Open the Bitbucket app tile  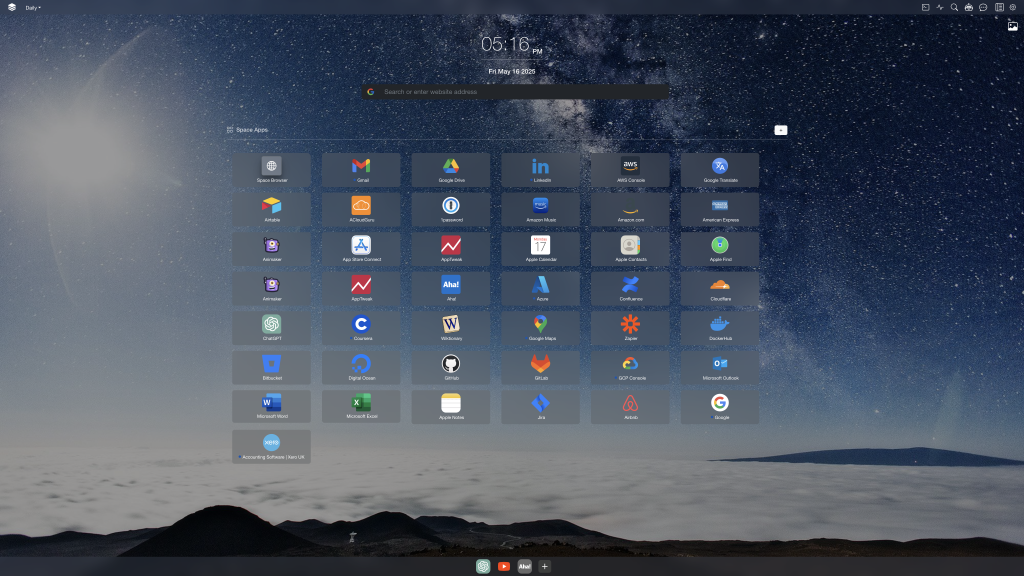click(271, 368)
